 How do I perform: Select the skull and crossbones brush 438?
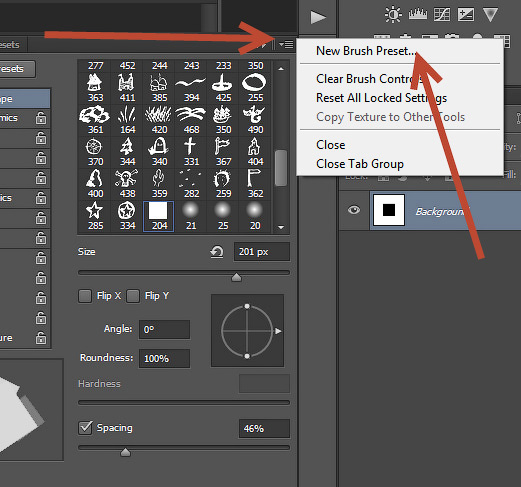(127, 183)
